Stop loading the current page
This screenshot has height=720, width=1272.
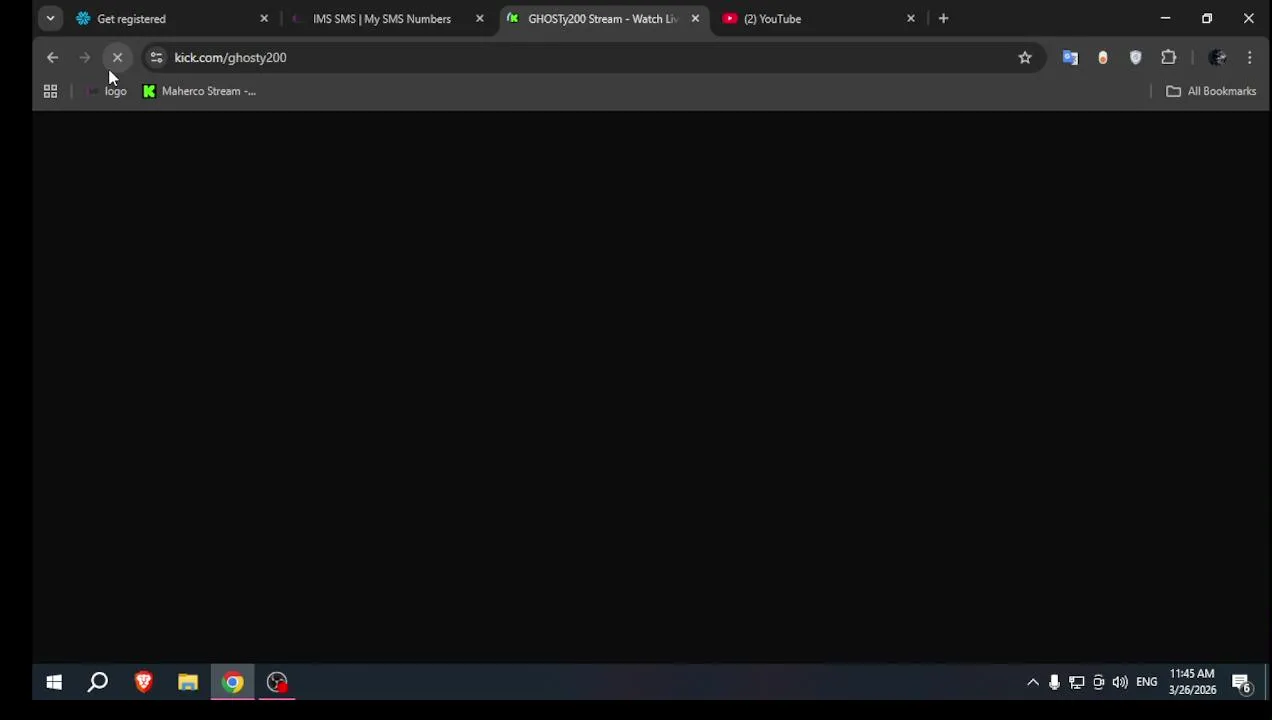pyautogui.click(x=117, y=58)
